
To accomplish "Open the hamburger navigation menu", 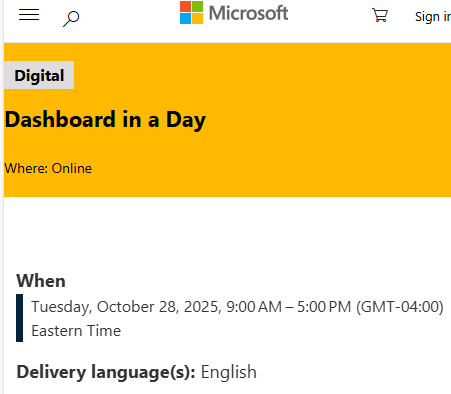I will click(29, 15).
